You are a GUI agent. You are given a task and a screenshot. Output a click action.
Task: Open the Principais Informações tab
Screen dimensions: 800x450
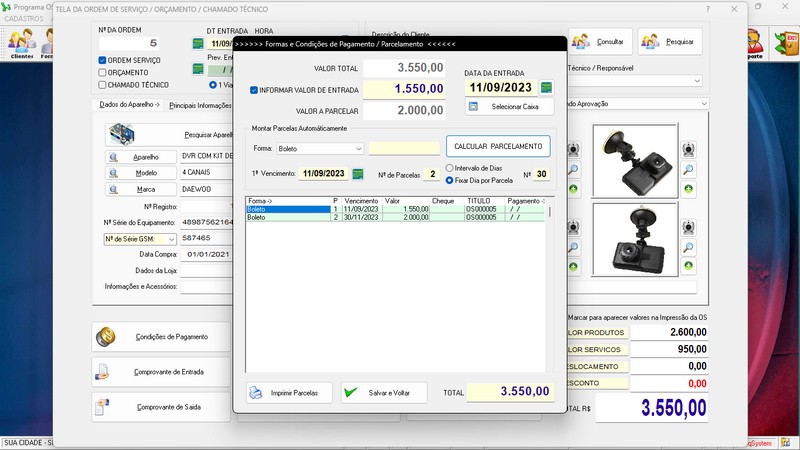pyautogui.click(x=200, y=105)
